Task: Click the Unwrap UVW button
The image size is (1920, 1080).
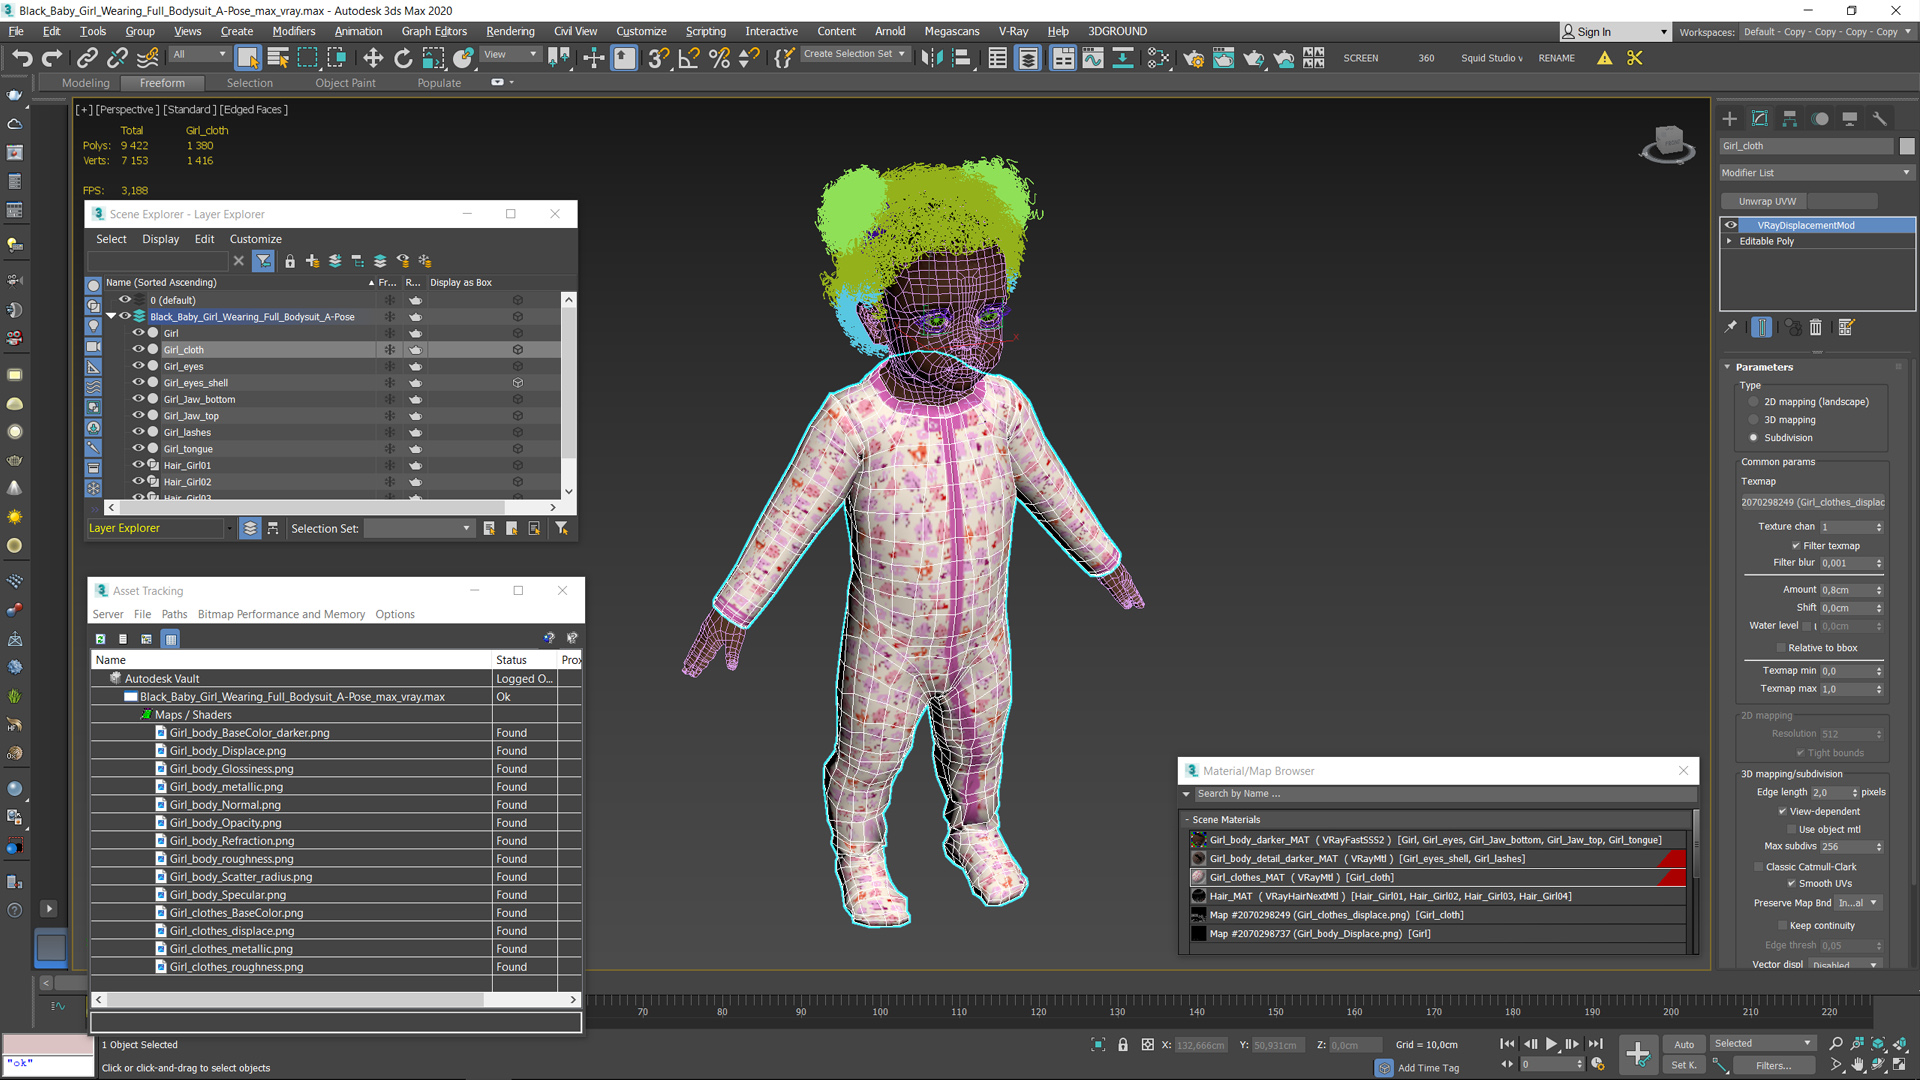Action: pyautogui.click(x=1767, y=201)
